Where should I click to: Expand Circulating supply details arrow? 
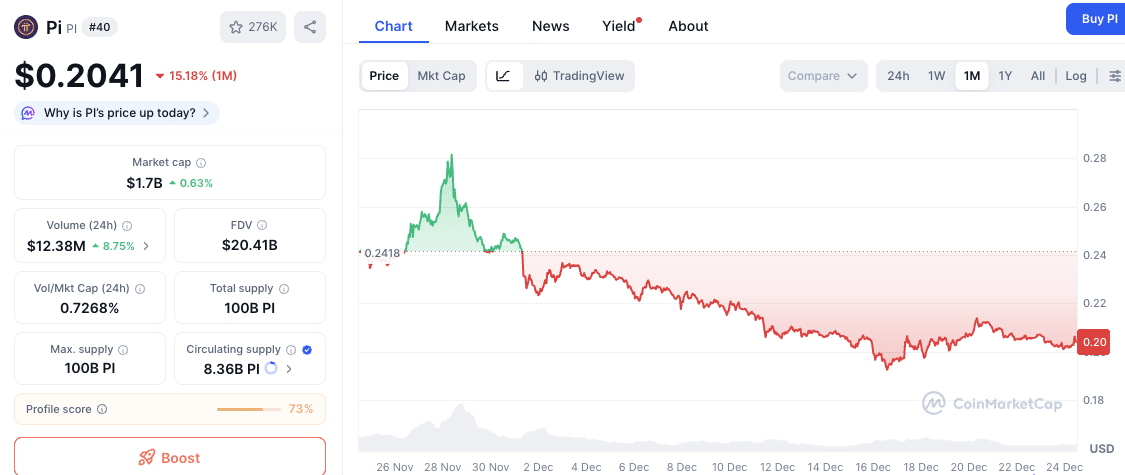pyautogui.click(x=290, y=369)
